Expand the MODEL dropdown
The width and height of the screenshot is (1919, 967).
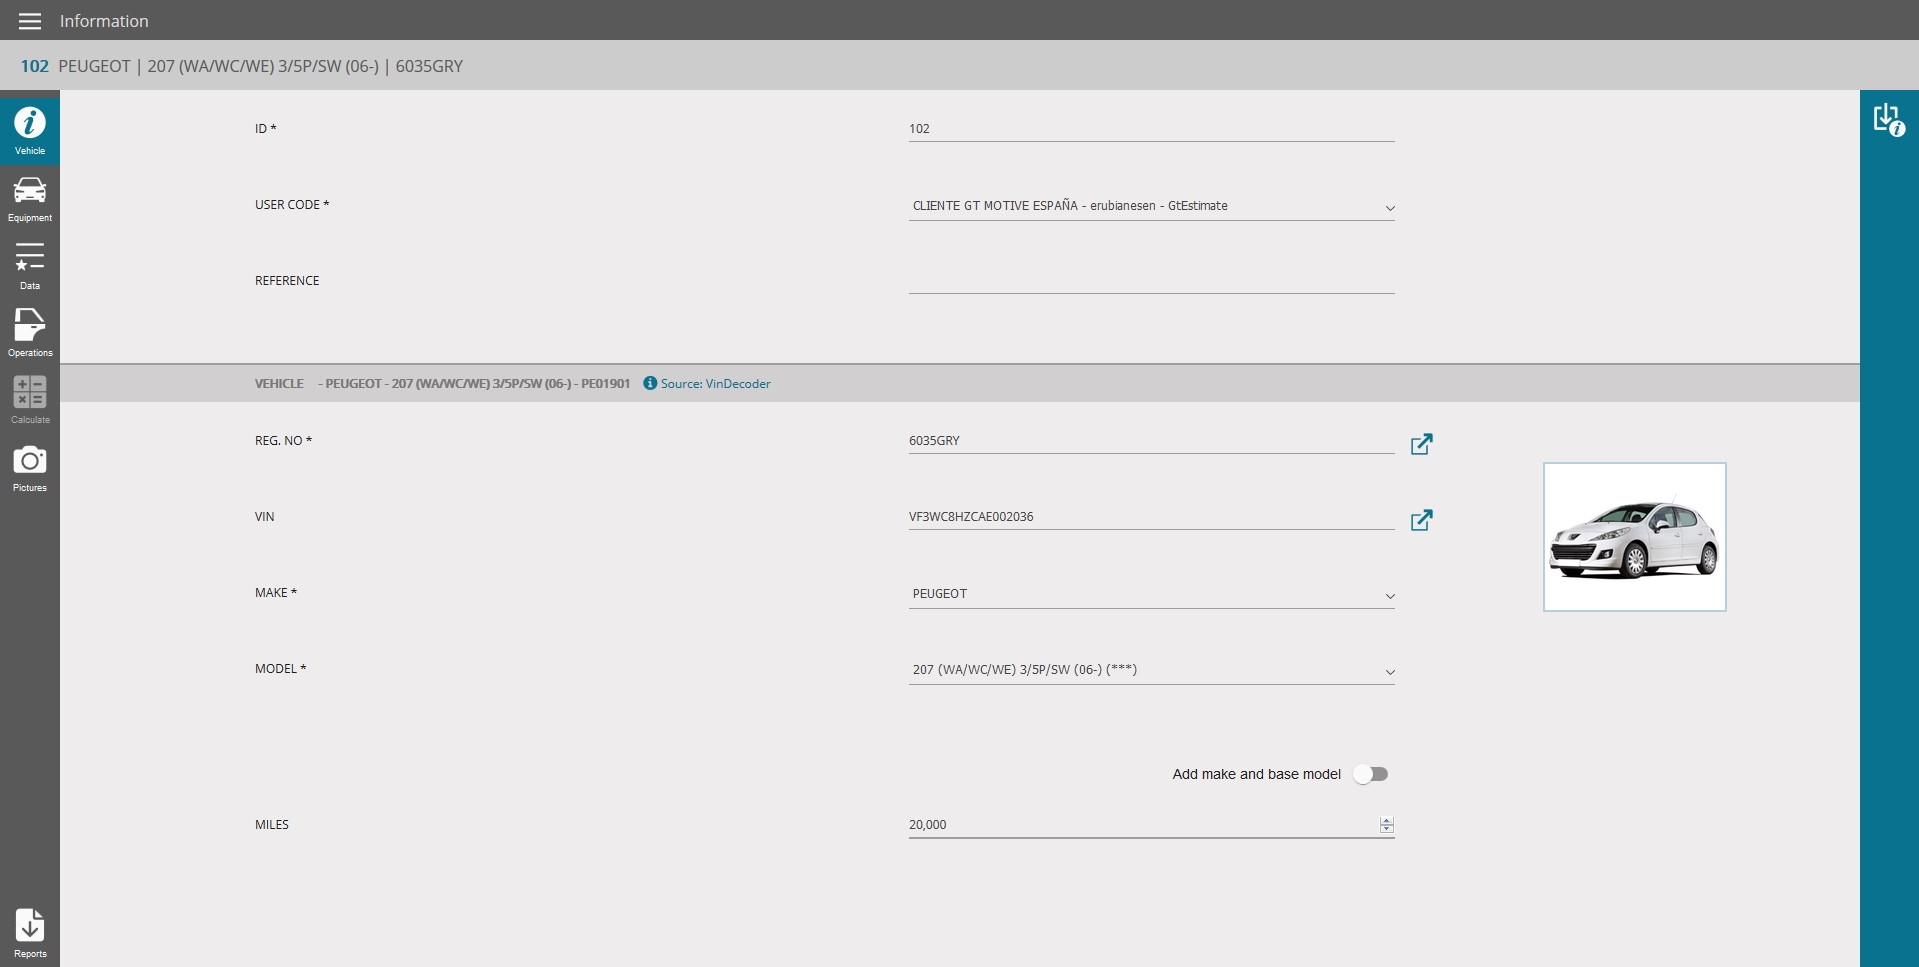pyautogui.click(x=1389, y=672)
